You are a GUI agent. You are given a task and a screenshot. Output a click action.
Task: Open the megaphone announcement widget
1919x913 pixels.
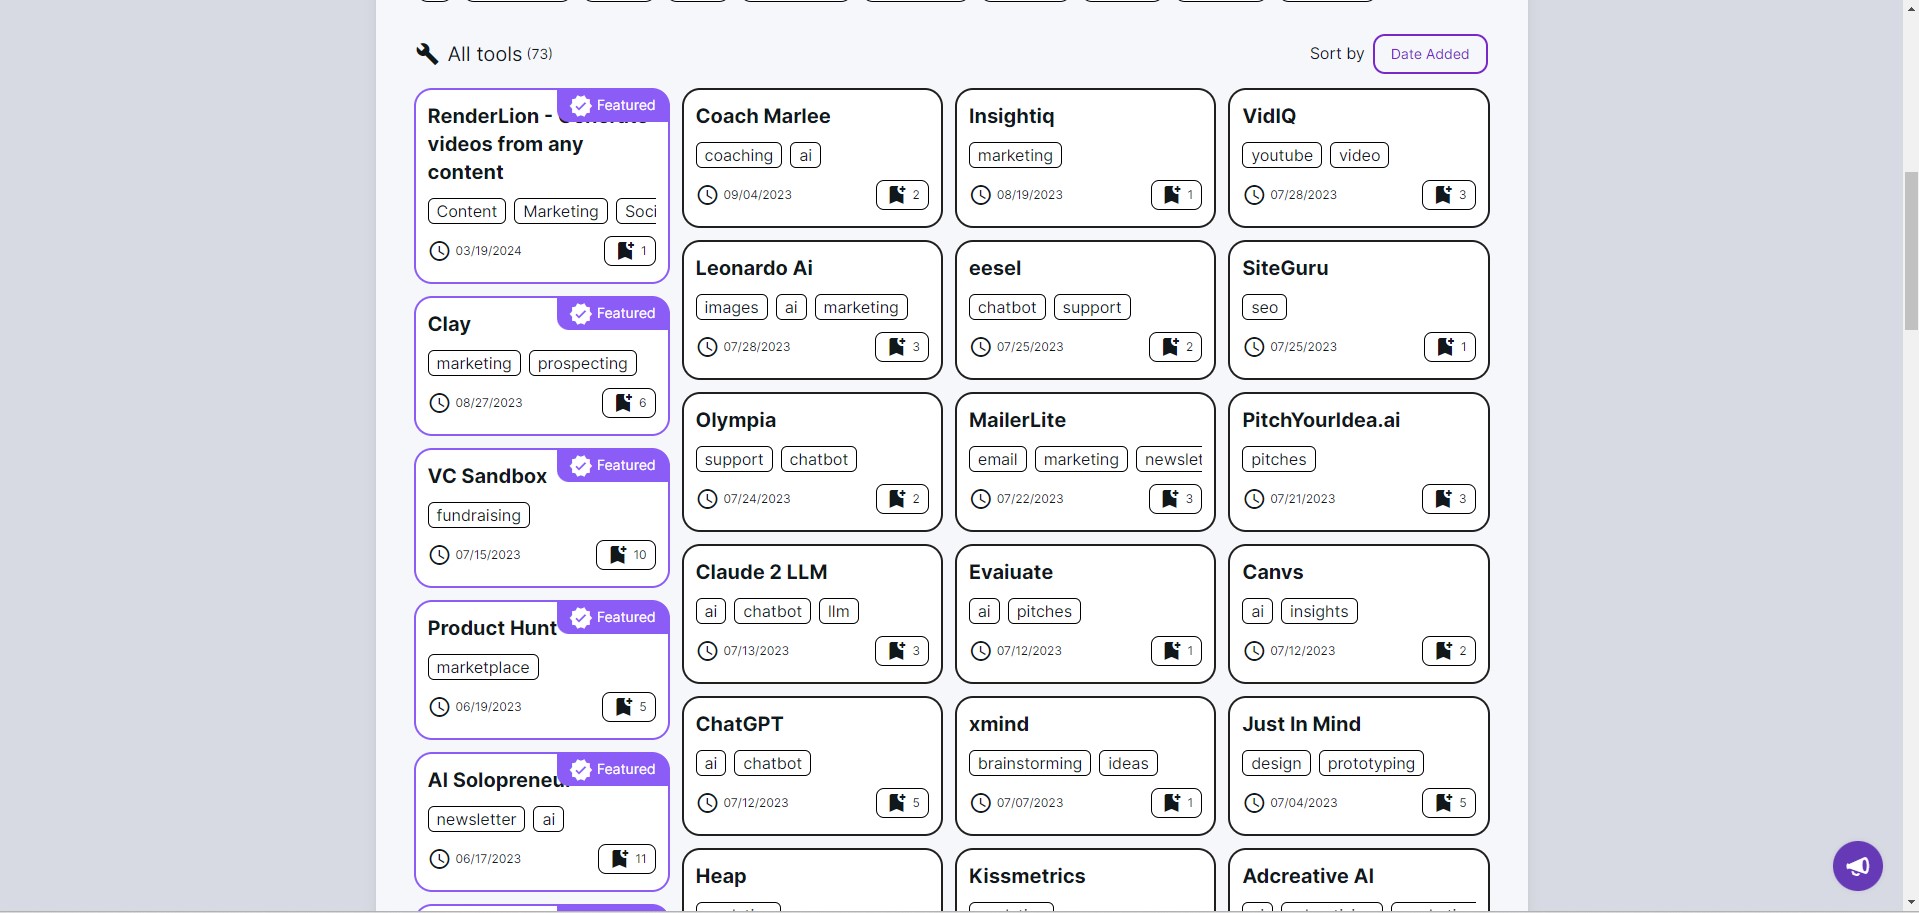(1858, 866)
